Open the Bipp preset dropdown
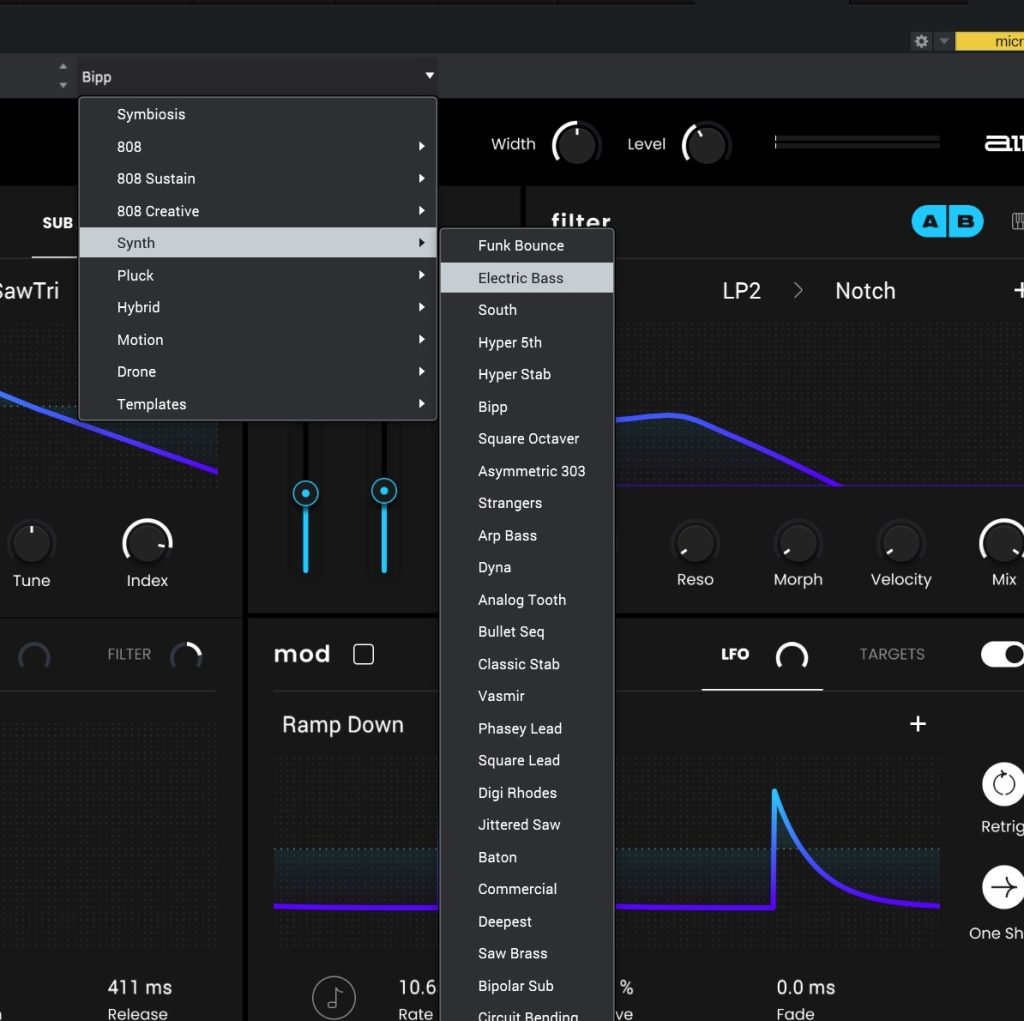1024x1021 pixels. [x=257, y=77]
